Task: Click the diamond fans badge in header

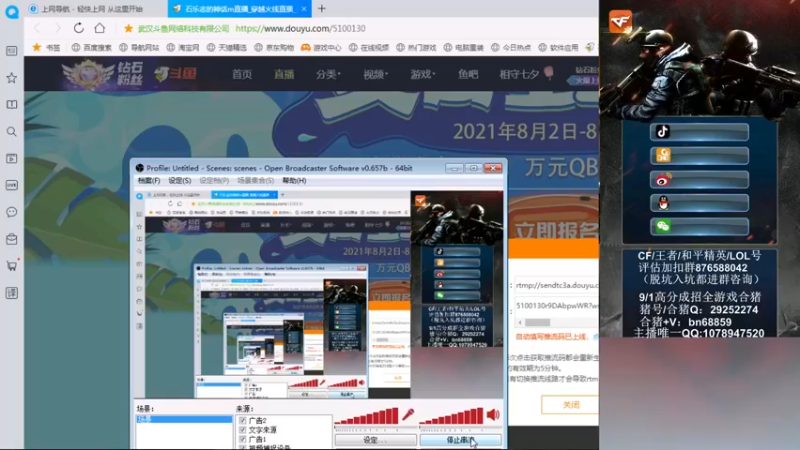Action: tap(103, 74)
